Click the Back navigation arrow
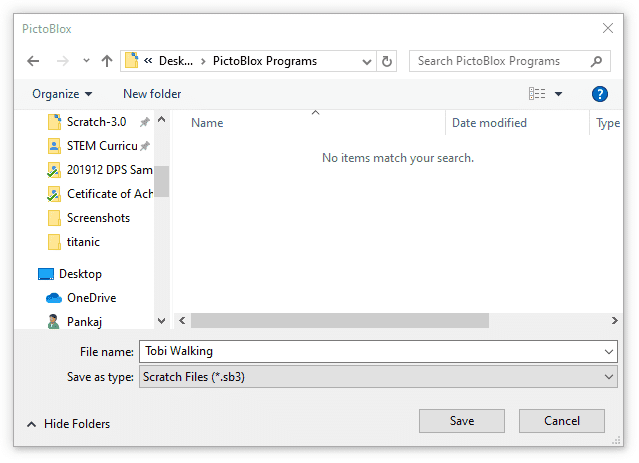 [33, 61]
